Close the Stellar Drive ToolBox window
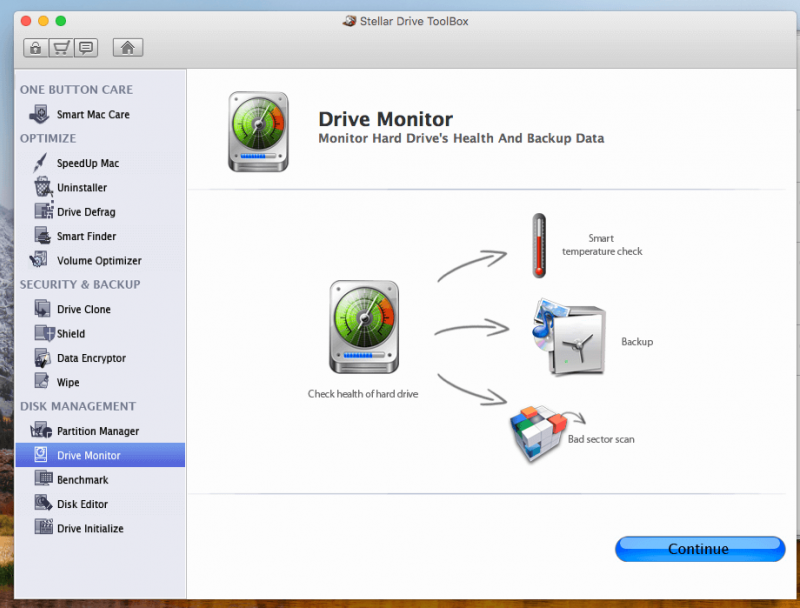 (x=26, y=21)
